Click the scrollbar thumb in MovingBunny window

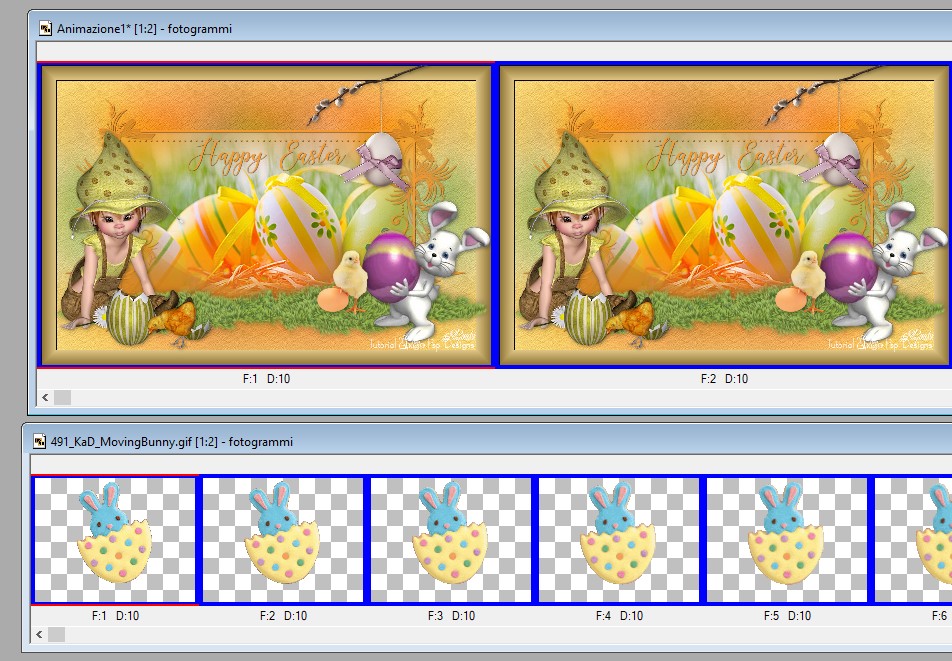56,634
